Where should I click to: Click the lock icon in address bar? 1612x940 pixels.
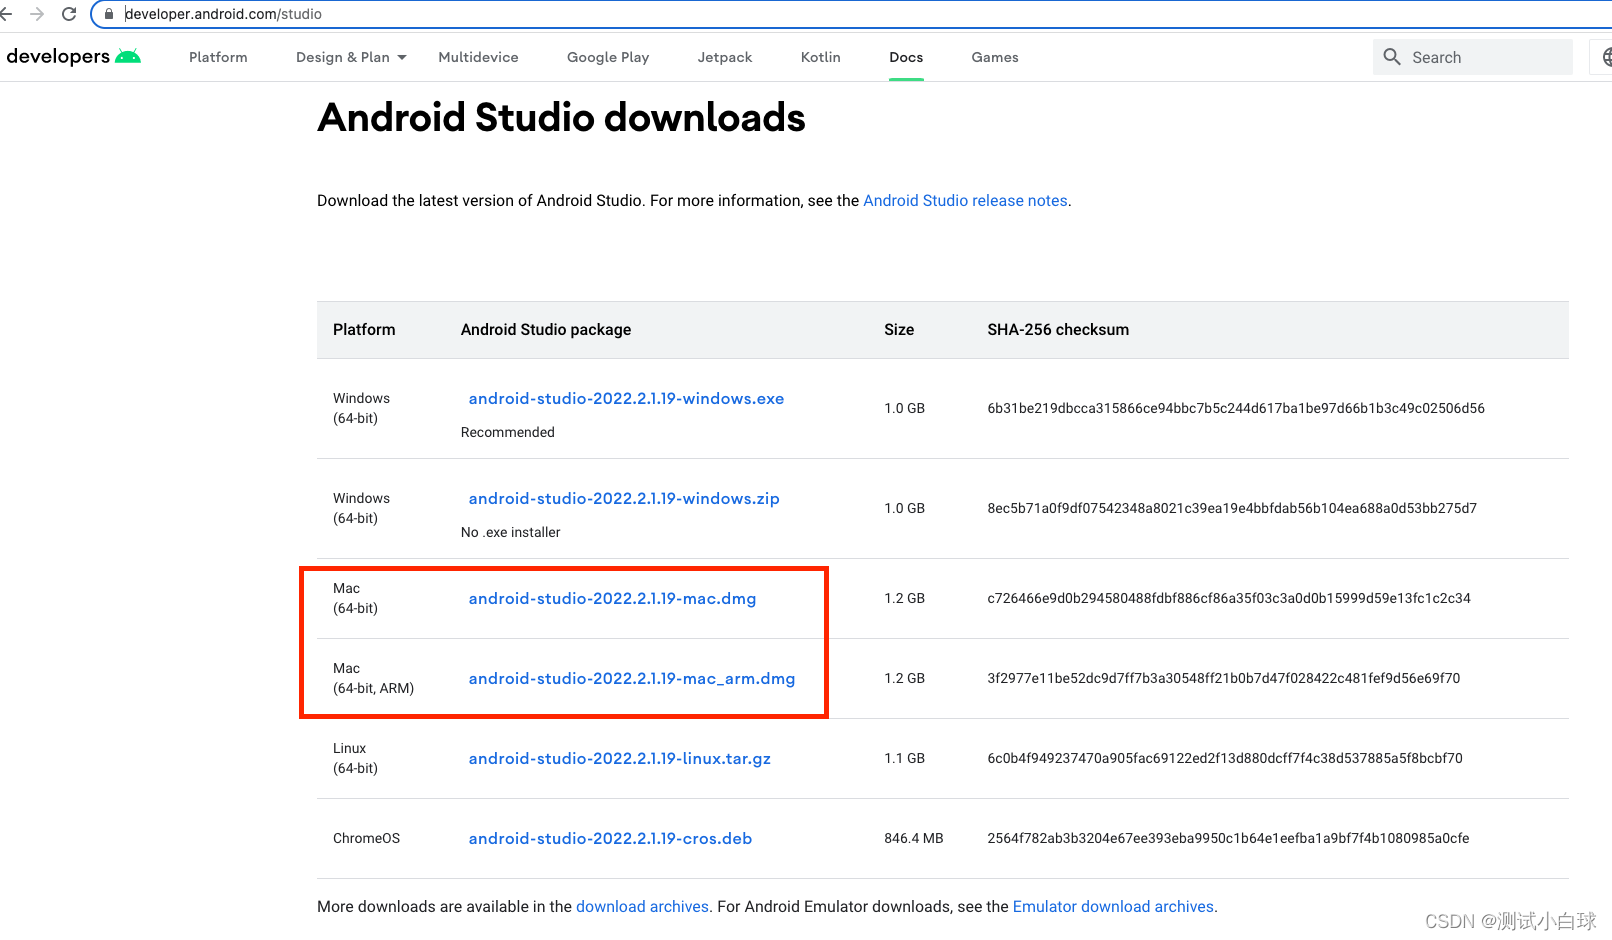[x=109, y=14]
